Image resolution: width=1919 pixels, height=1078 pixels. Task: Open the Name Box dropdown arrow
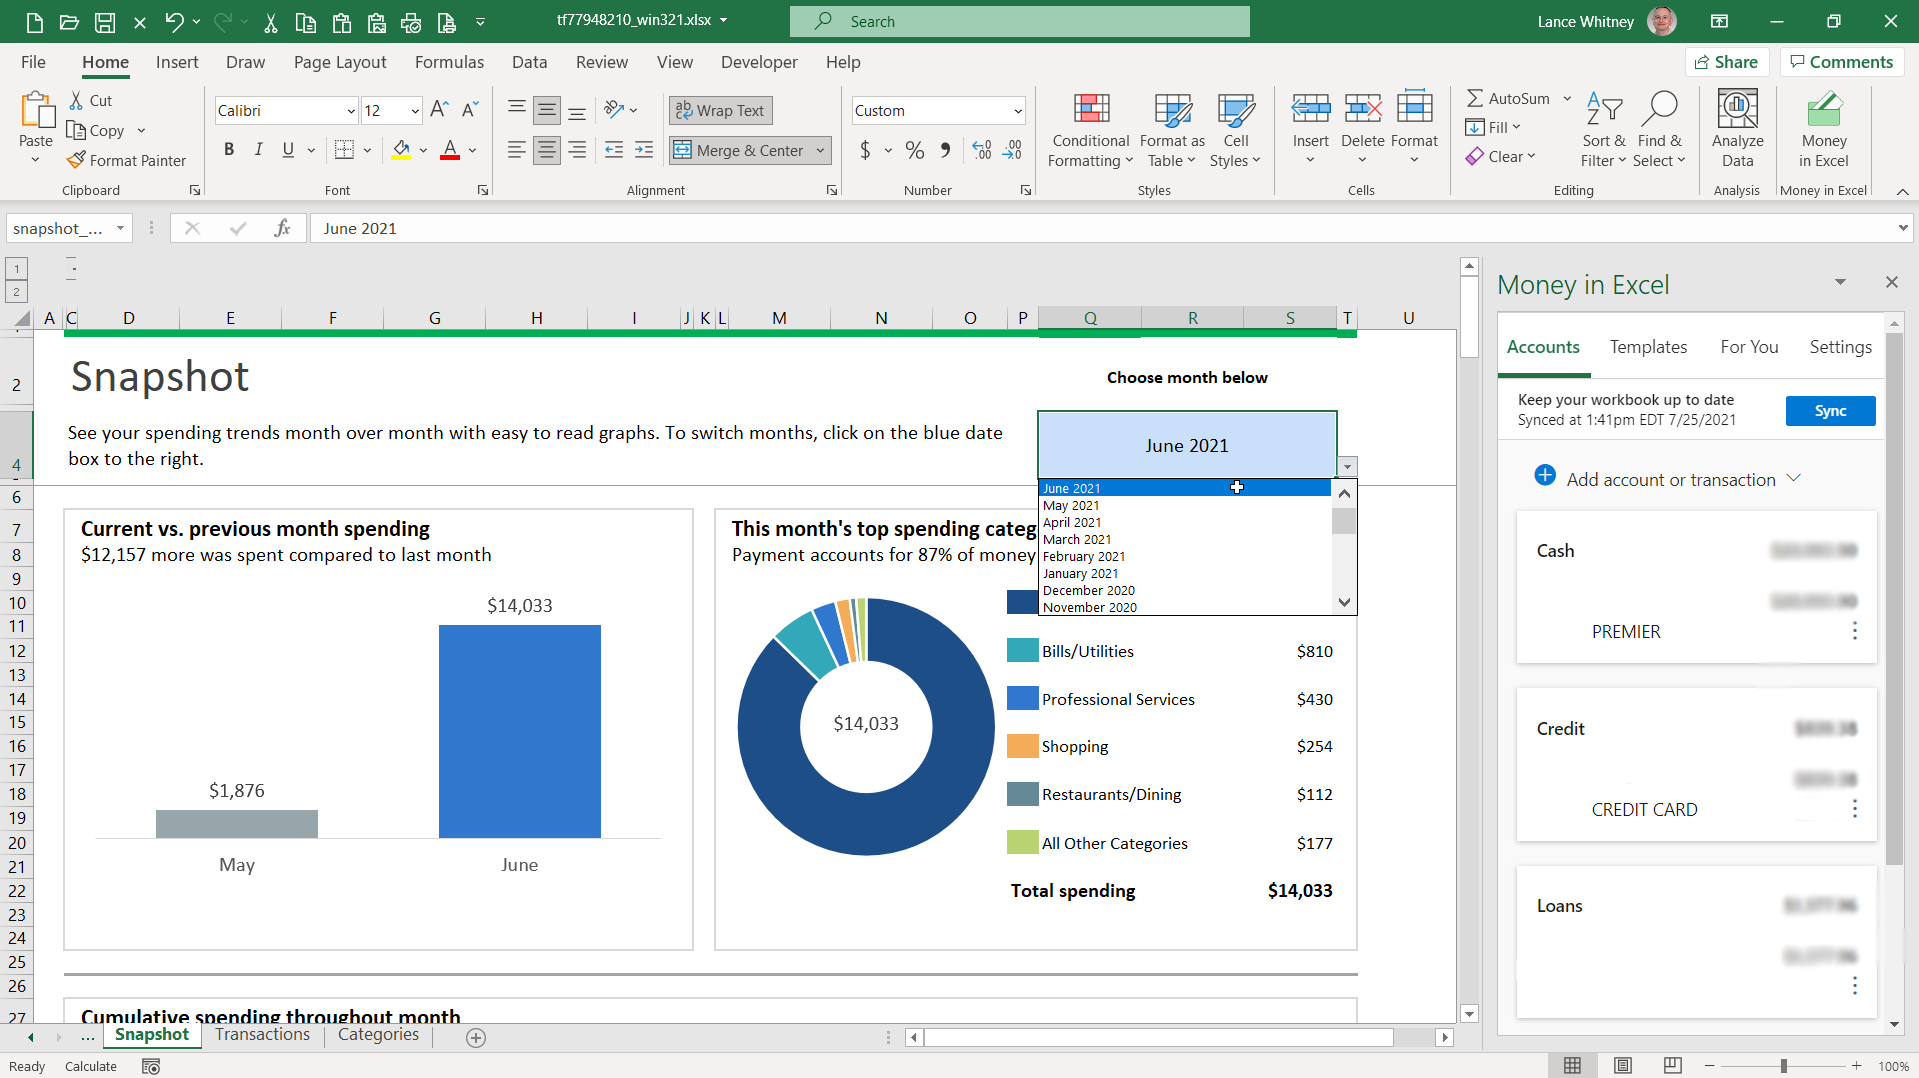[120, 228]
